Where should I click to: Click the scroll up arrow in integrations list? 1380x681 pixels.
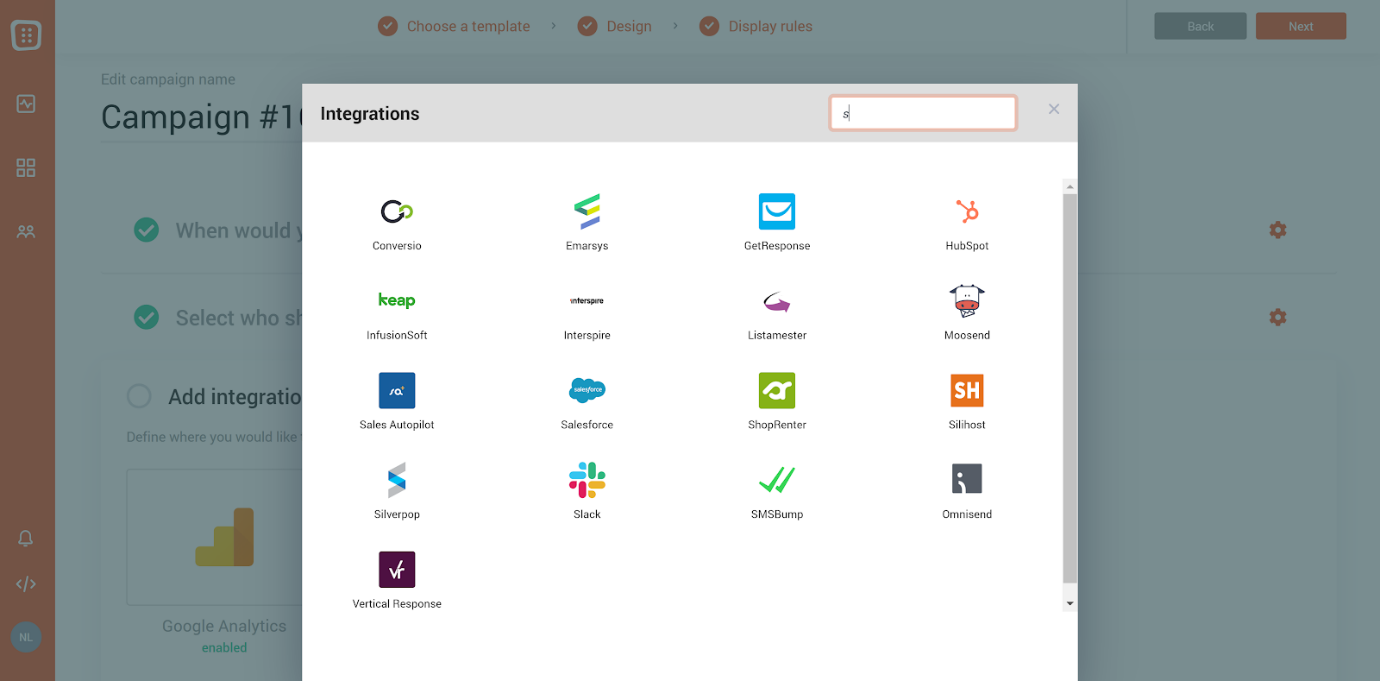1070,187
